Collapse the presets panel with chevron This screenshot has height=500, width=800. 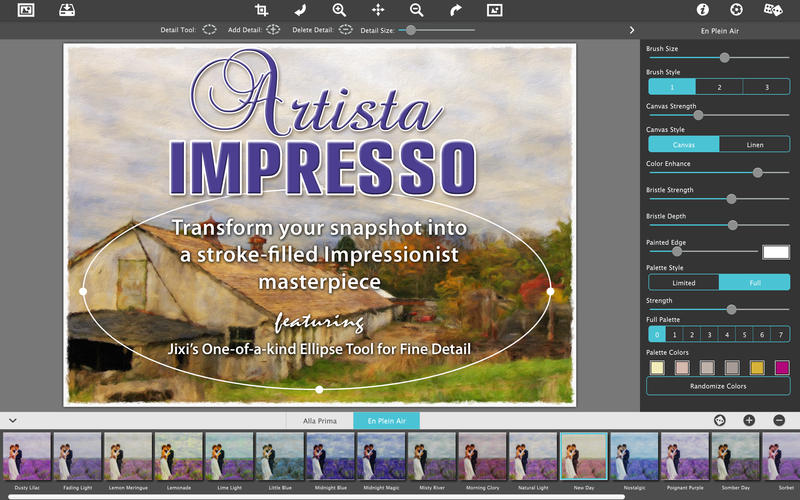12,421
